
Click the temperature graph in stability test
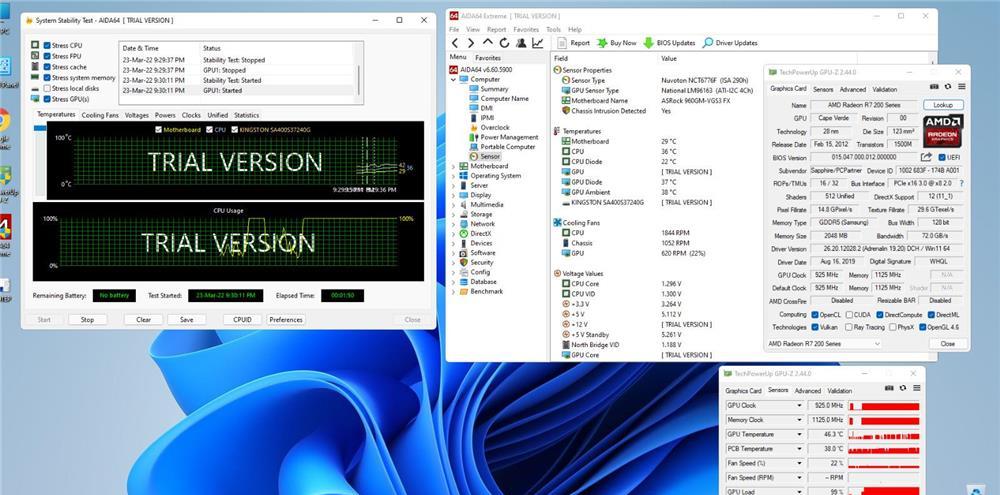235,161
